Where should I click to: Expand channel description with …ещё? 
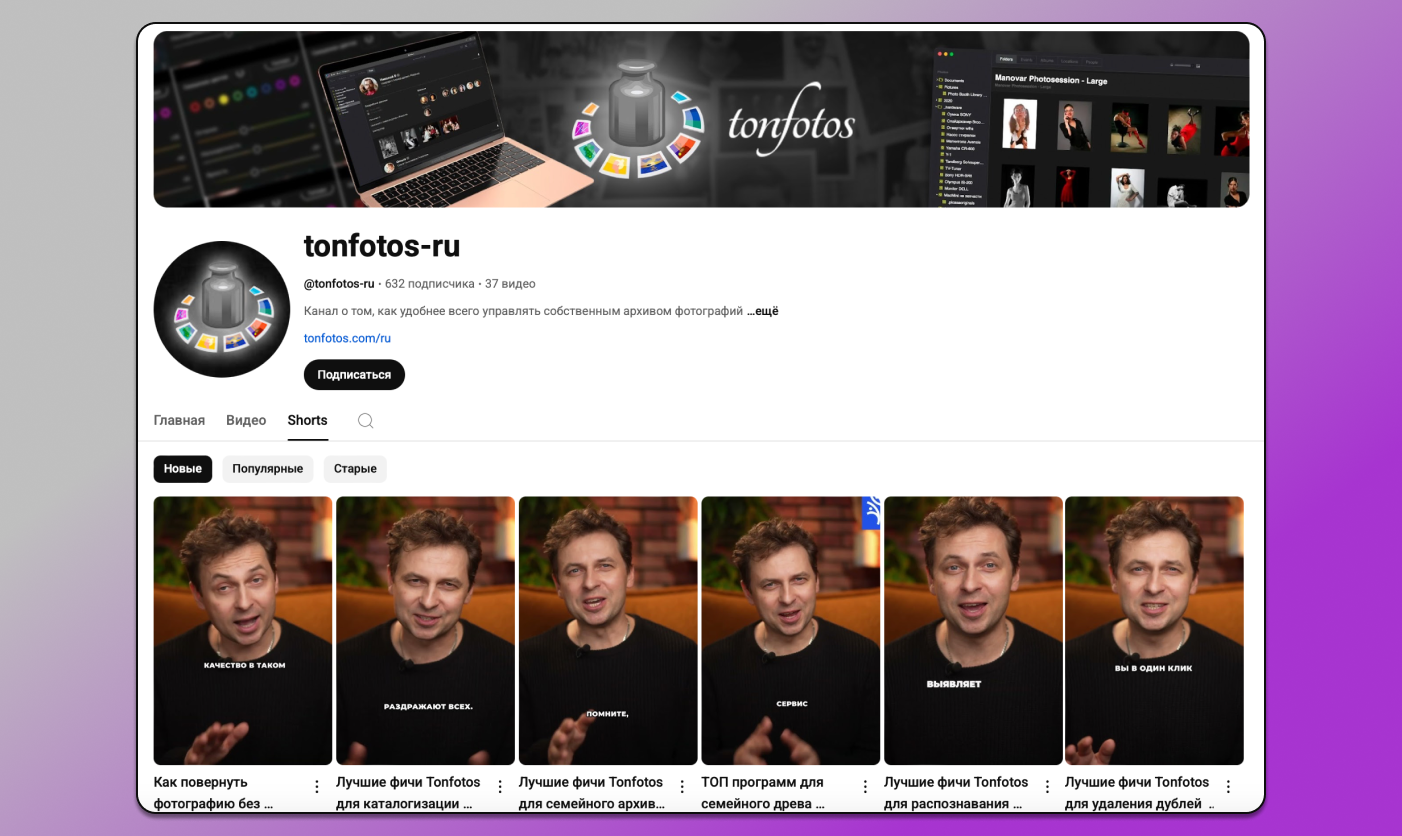point(763,311)
